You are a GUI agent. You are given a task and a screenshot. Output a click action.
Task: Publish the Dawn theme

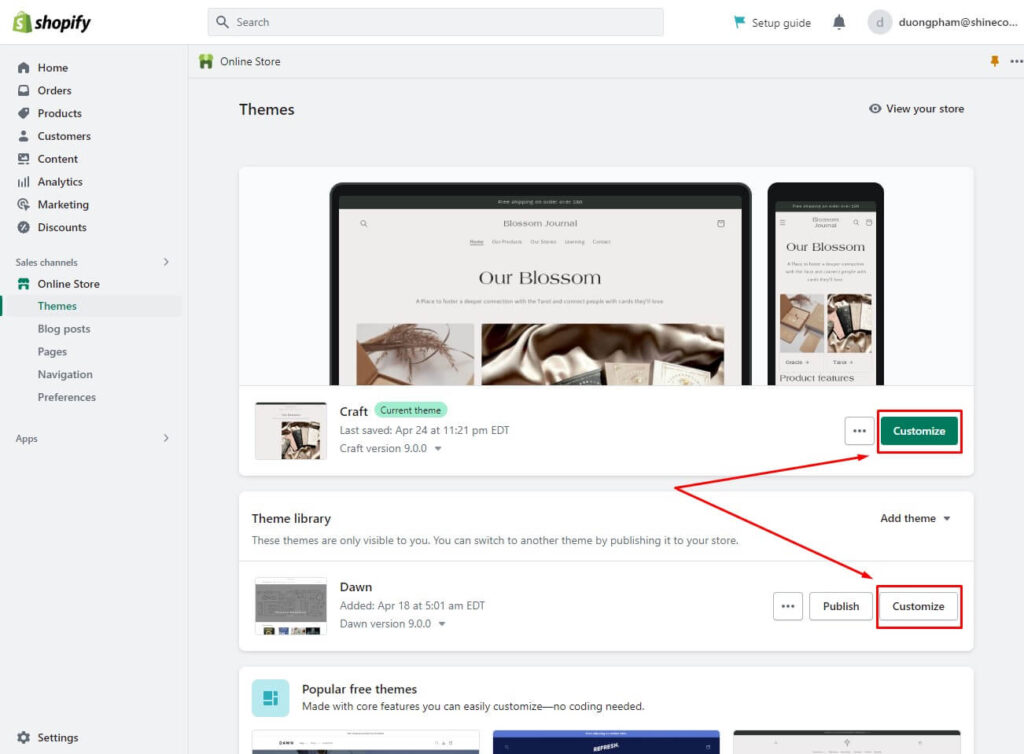tap(841, 606)
